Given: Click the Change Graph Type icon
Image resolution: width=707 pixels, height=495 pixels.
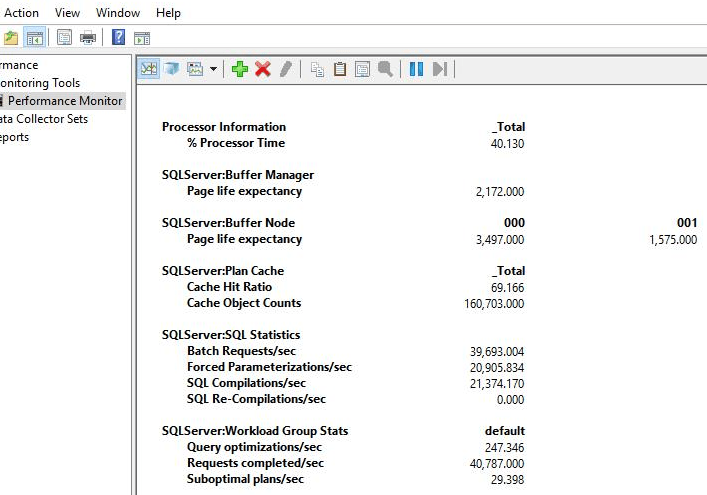Looking at the screenshot, I should pos(195,69).
